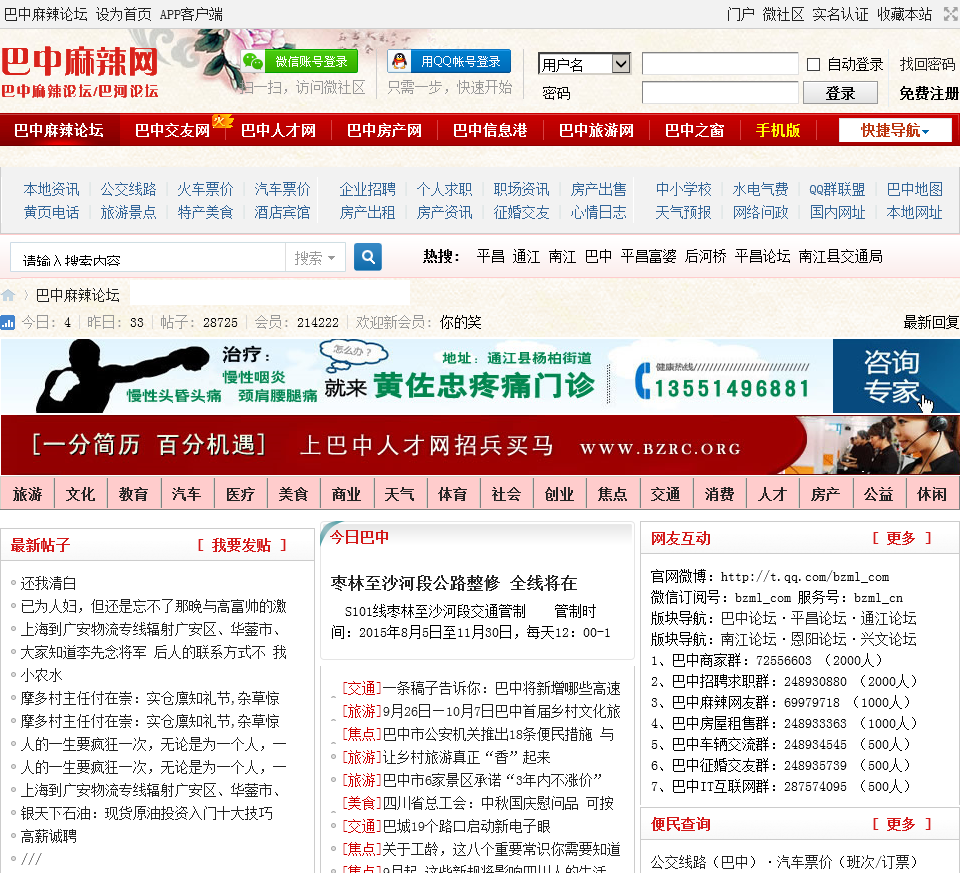Image resolution: width=960 pixels, height=873 pixels.
Task: Open the 巴中交友网 nav tab
Action: tap(172, 130)
